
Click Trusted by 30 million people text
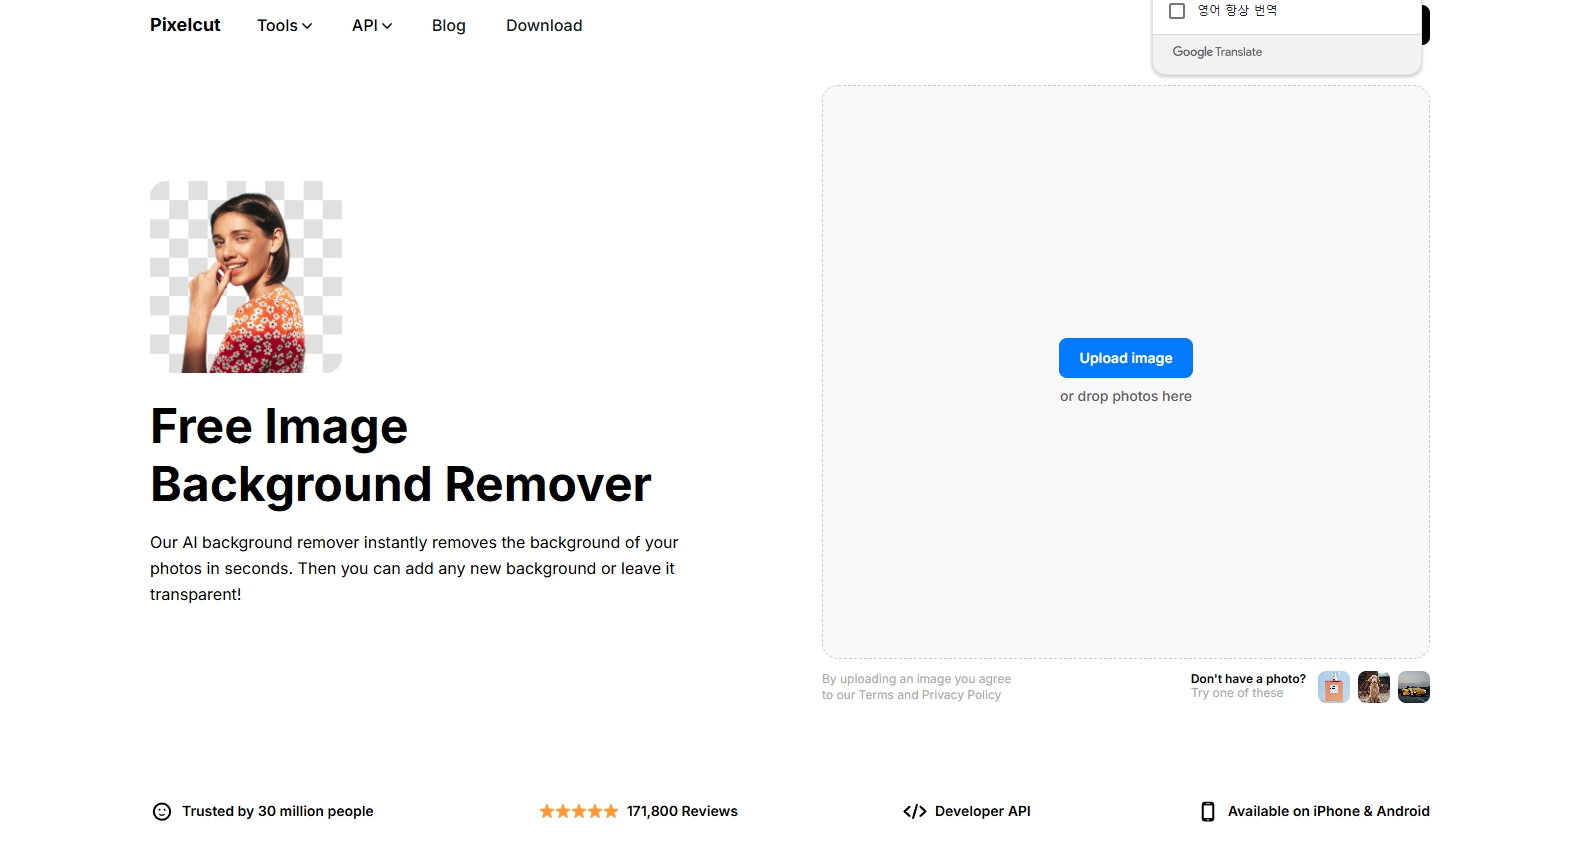click(278, 811)
